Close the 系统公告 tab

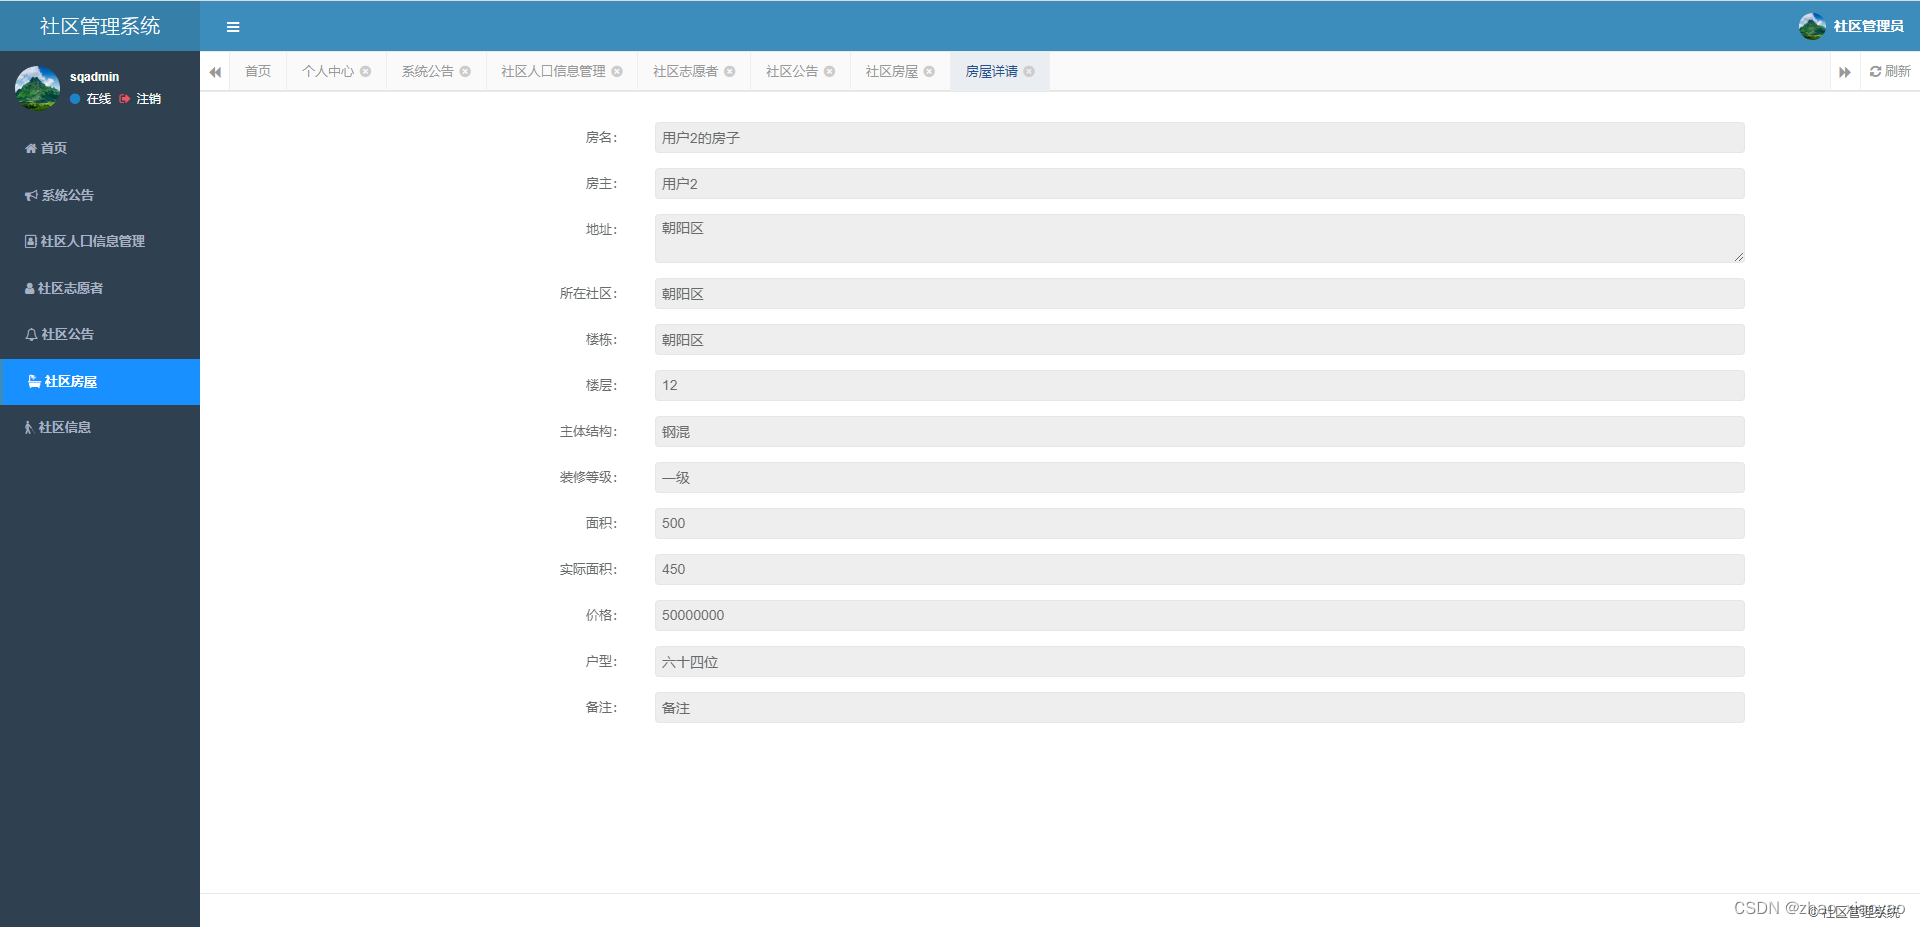(x=465, y=71)
